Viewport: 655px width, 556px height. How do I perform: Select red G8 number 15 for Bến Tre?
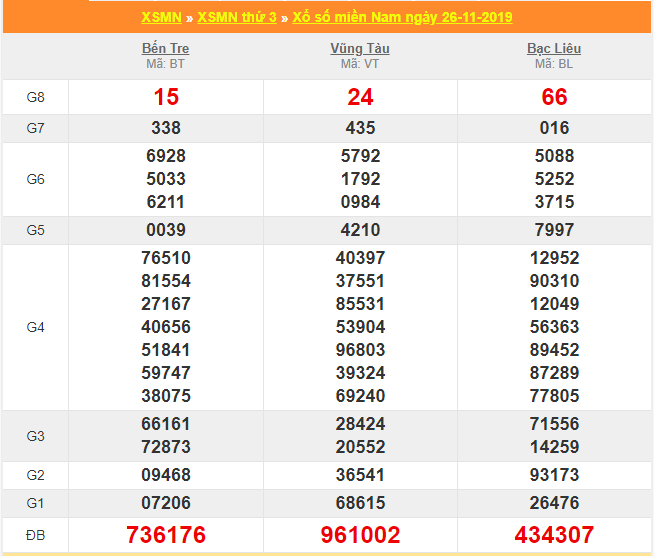pos(165,97)
